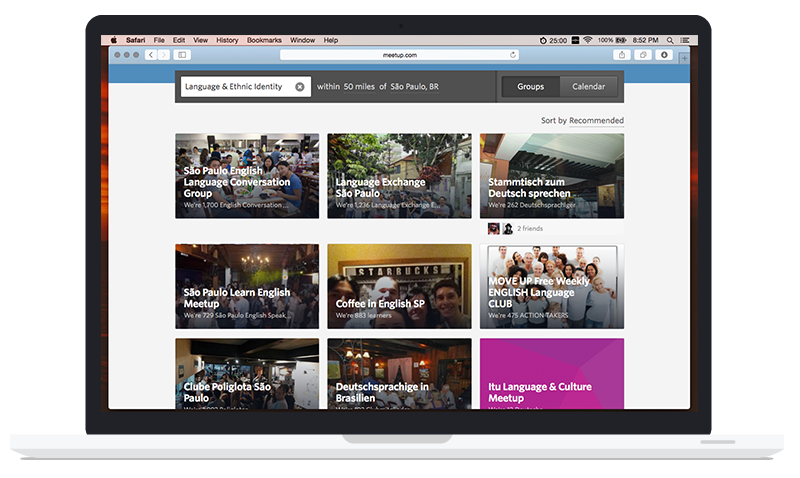Viewport: 800px width, 478px height.
Task: Open Itu Language & Culture Meetup card
Action: pos(552,373)
